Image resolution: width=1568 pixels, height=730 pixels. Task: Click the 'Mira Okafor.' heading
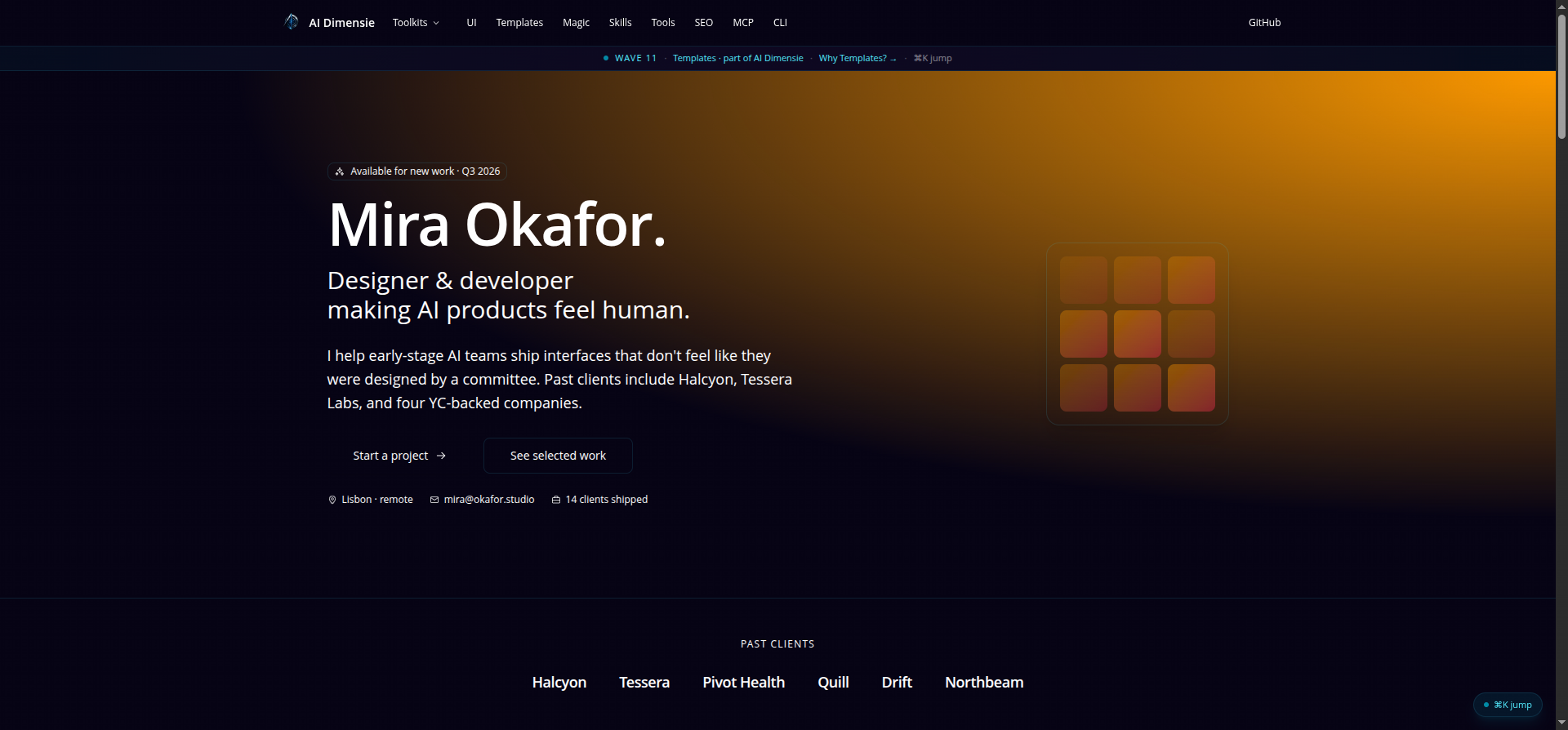pyautogui.click(x=497, y=225)
